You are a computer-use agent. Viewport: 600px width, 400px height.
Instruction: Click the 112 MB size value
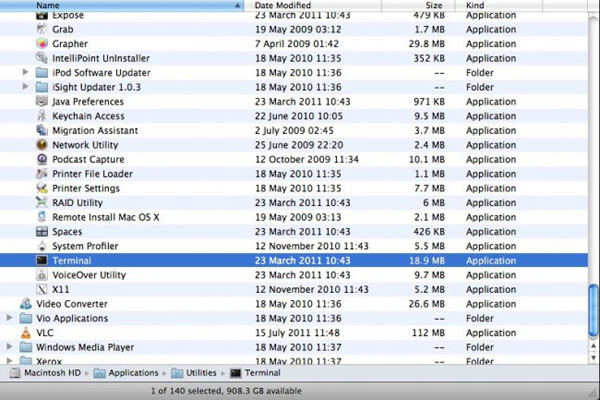click(x=428, y=333)
